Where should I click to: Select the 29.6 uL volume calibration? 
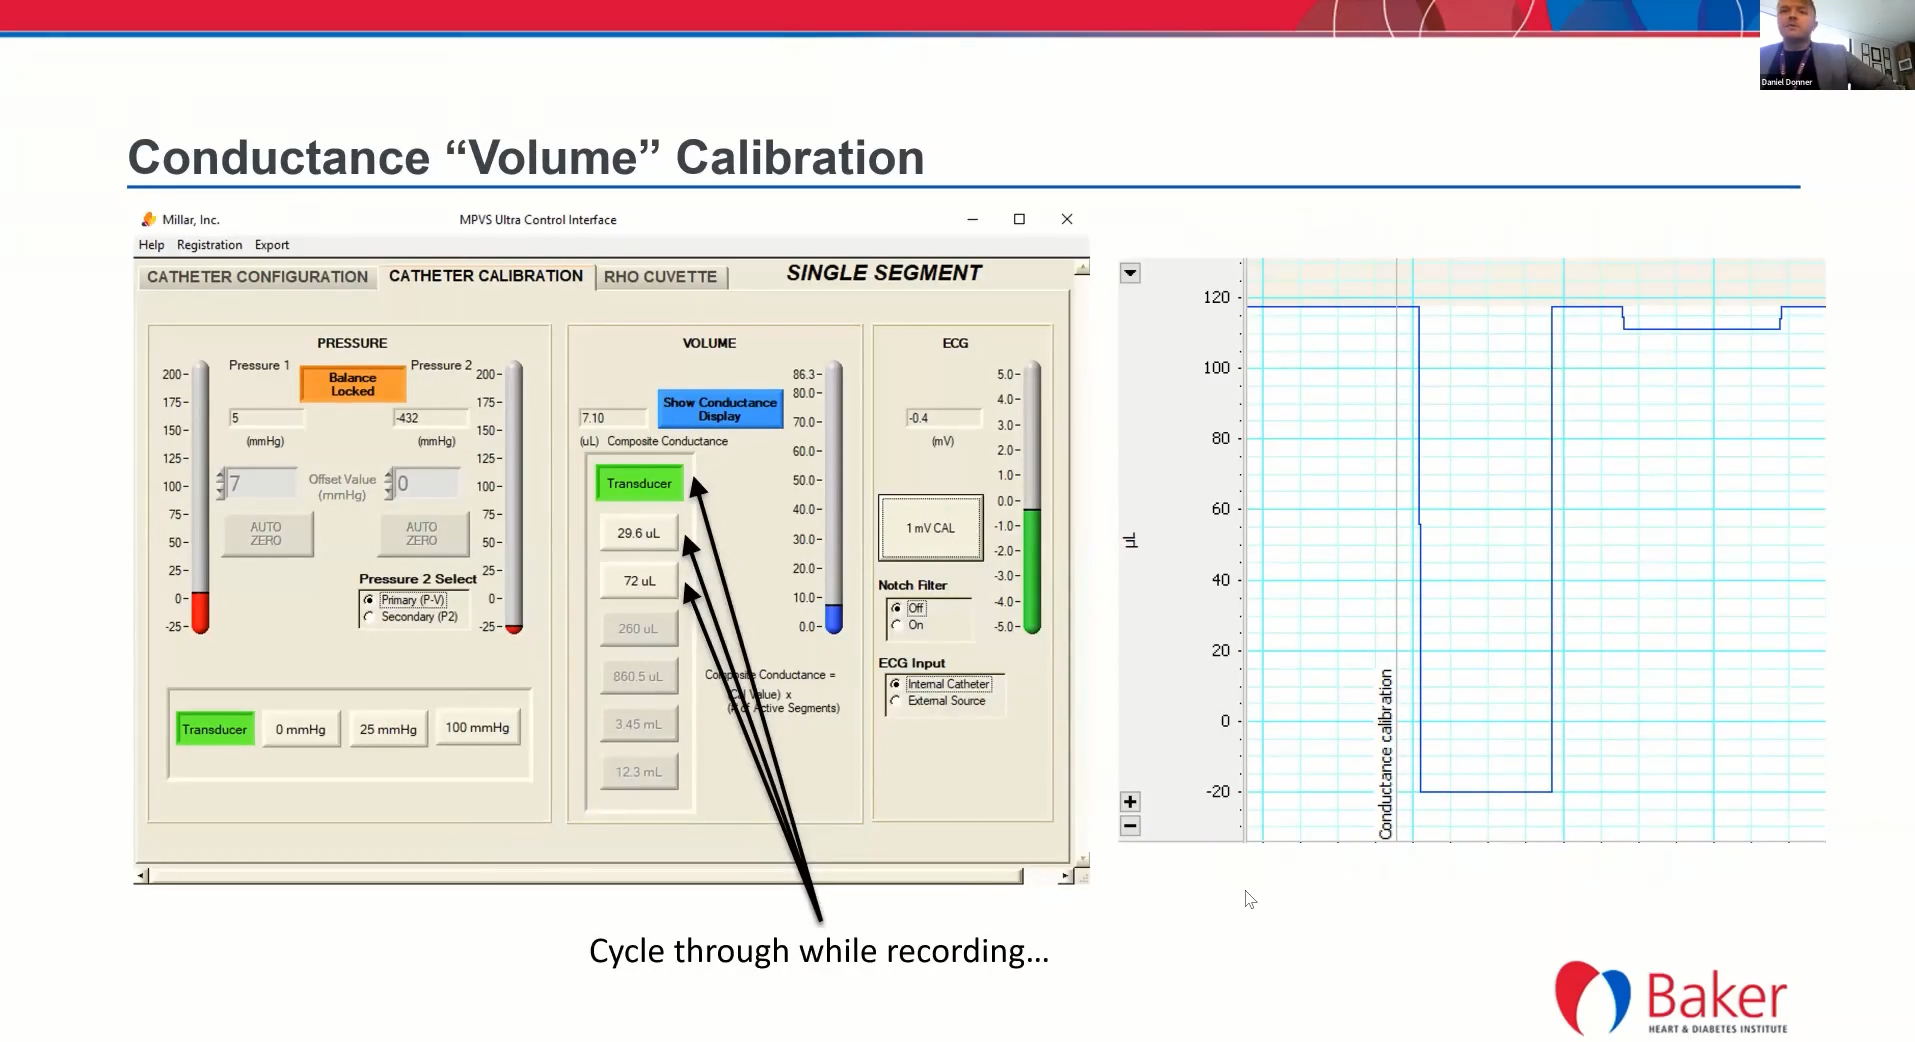point(638,533)
